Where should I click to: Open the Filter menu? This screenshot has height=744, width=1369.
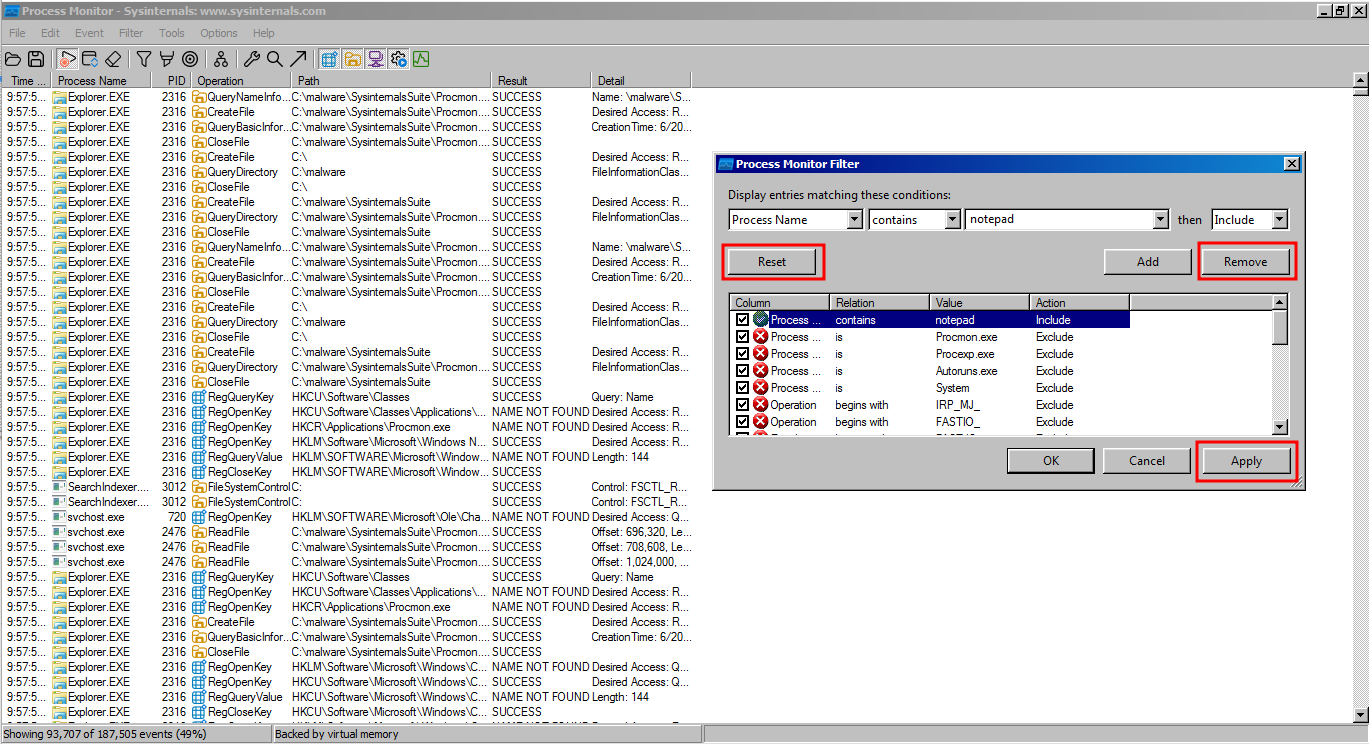[131, 33]
